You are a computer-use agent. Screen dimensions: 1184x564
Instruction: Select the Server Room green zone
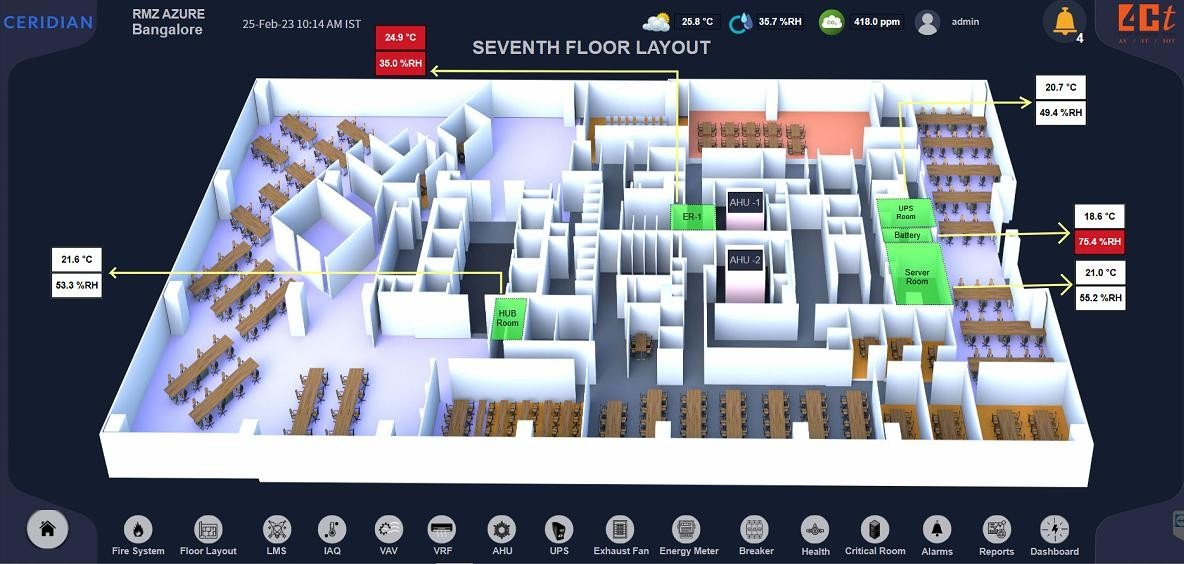coord(917,273)
